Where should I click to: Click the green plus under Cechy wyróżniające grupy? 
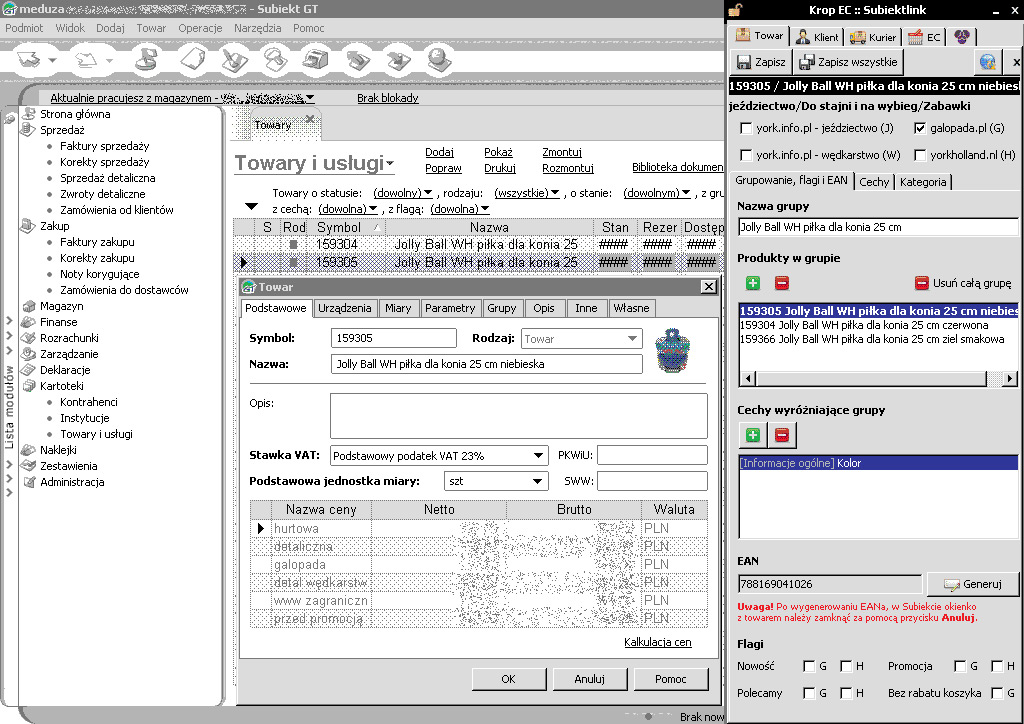(752, 435)
